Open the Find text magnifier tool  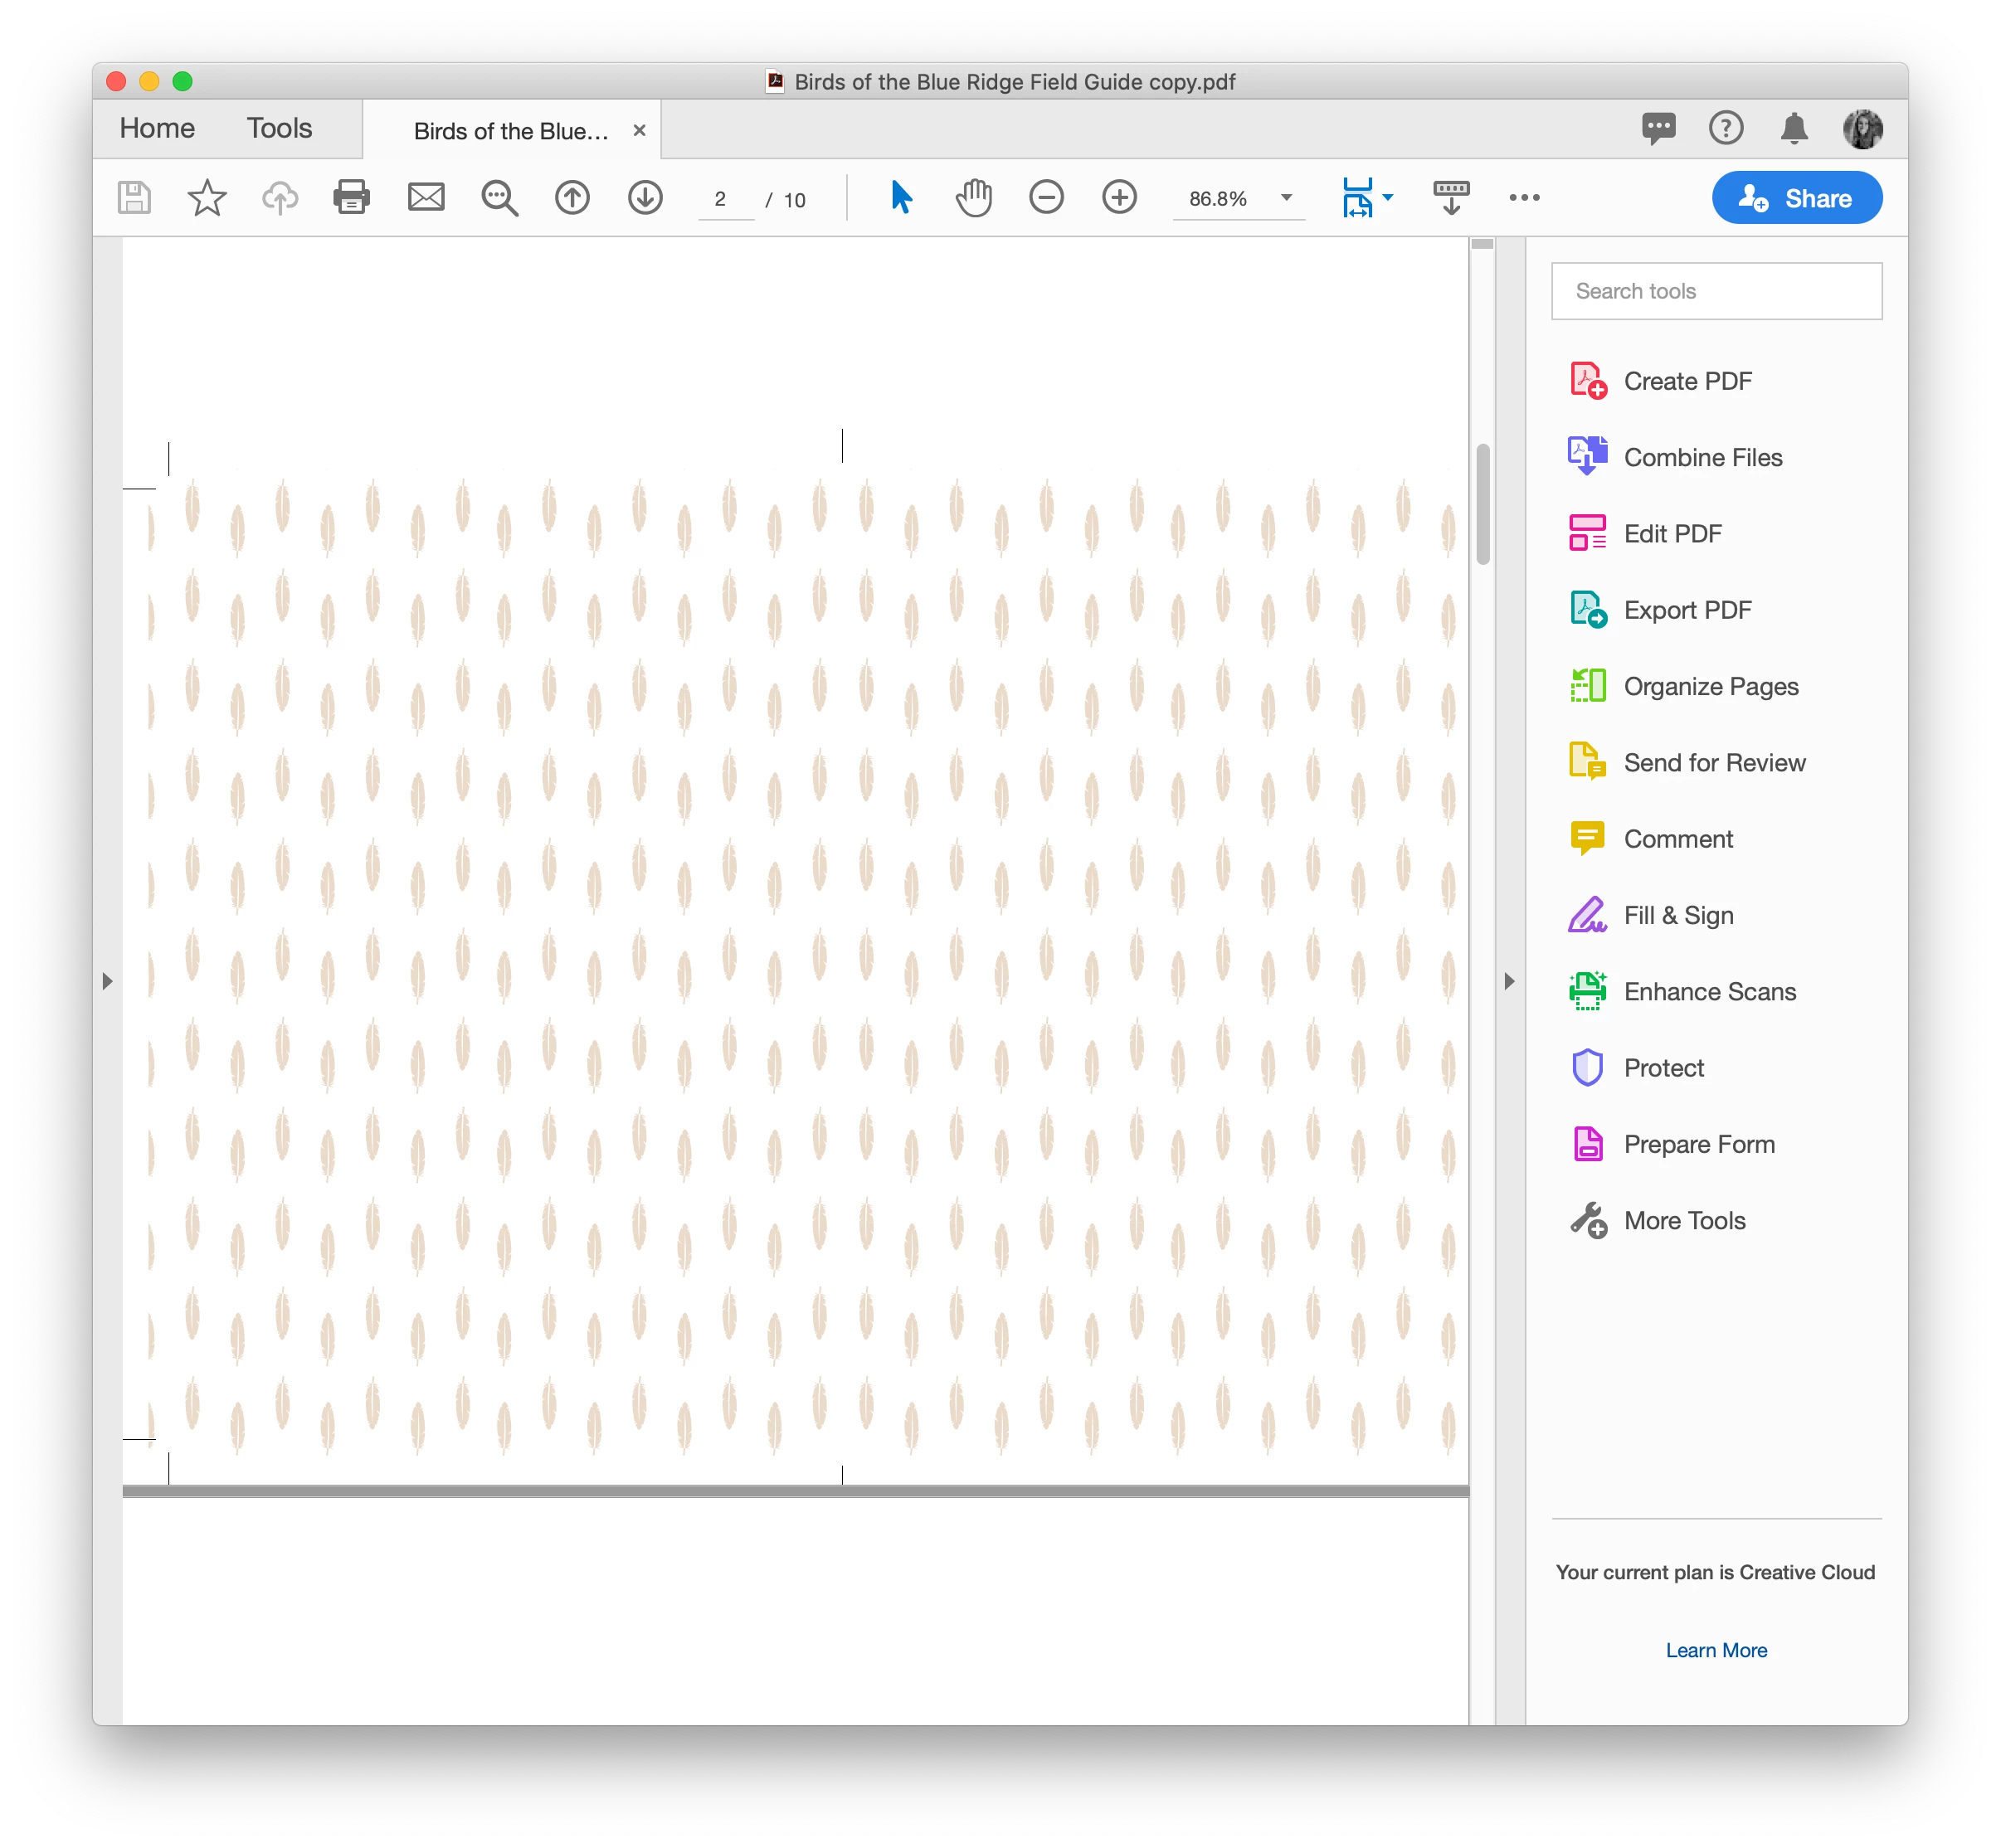[x=499, y=198]
